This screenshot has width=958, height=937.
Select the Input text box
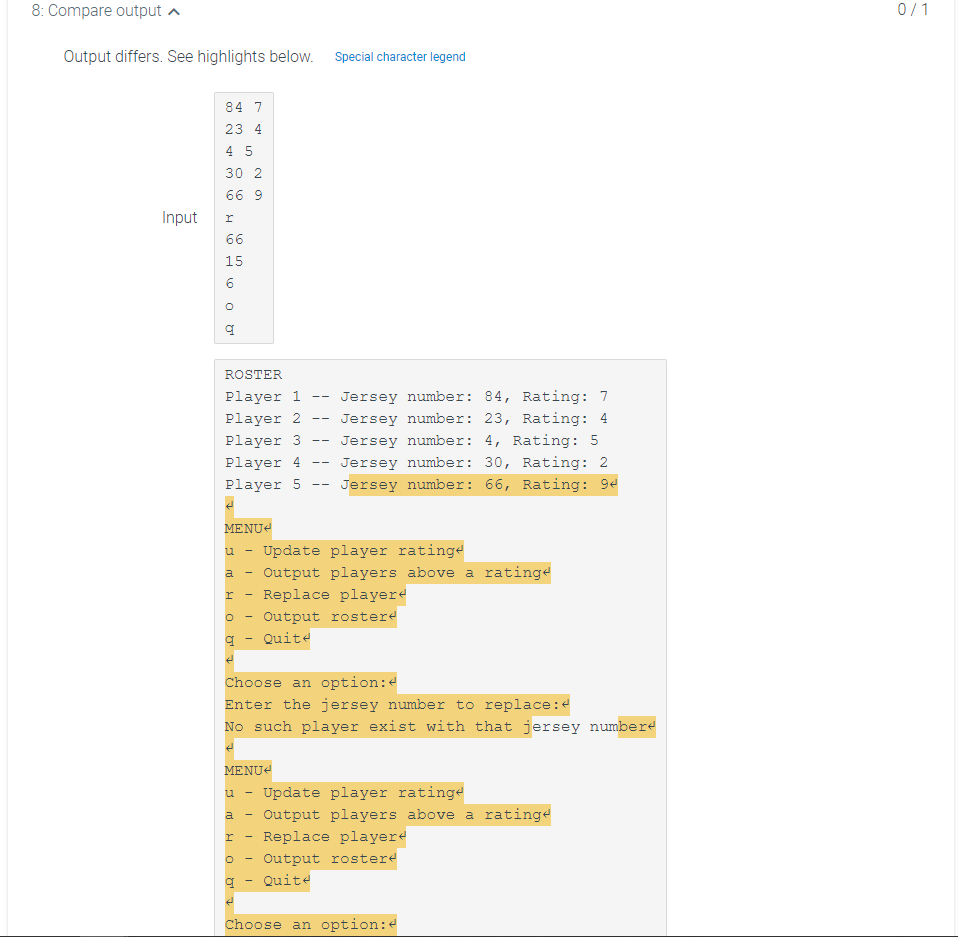click(243, 217)
